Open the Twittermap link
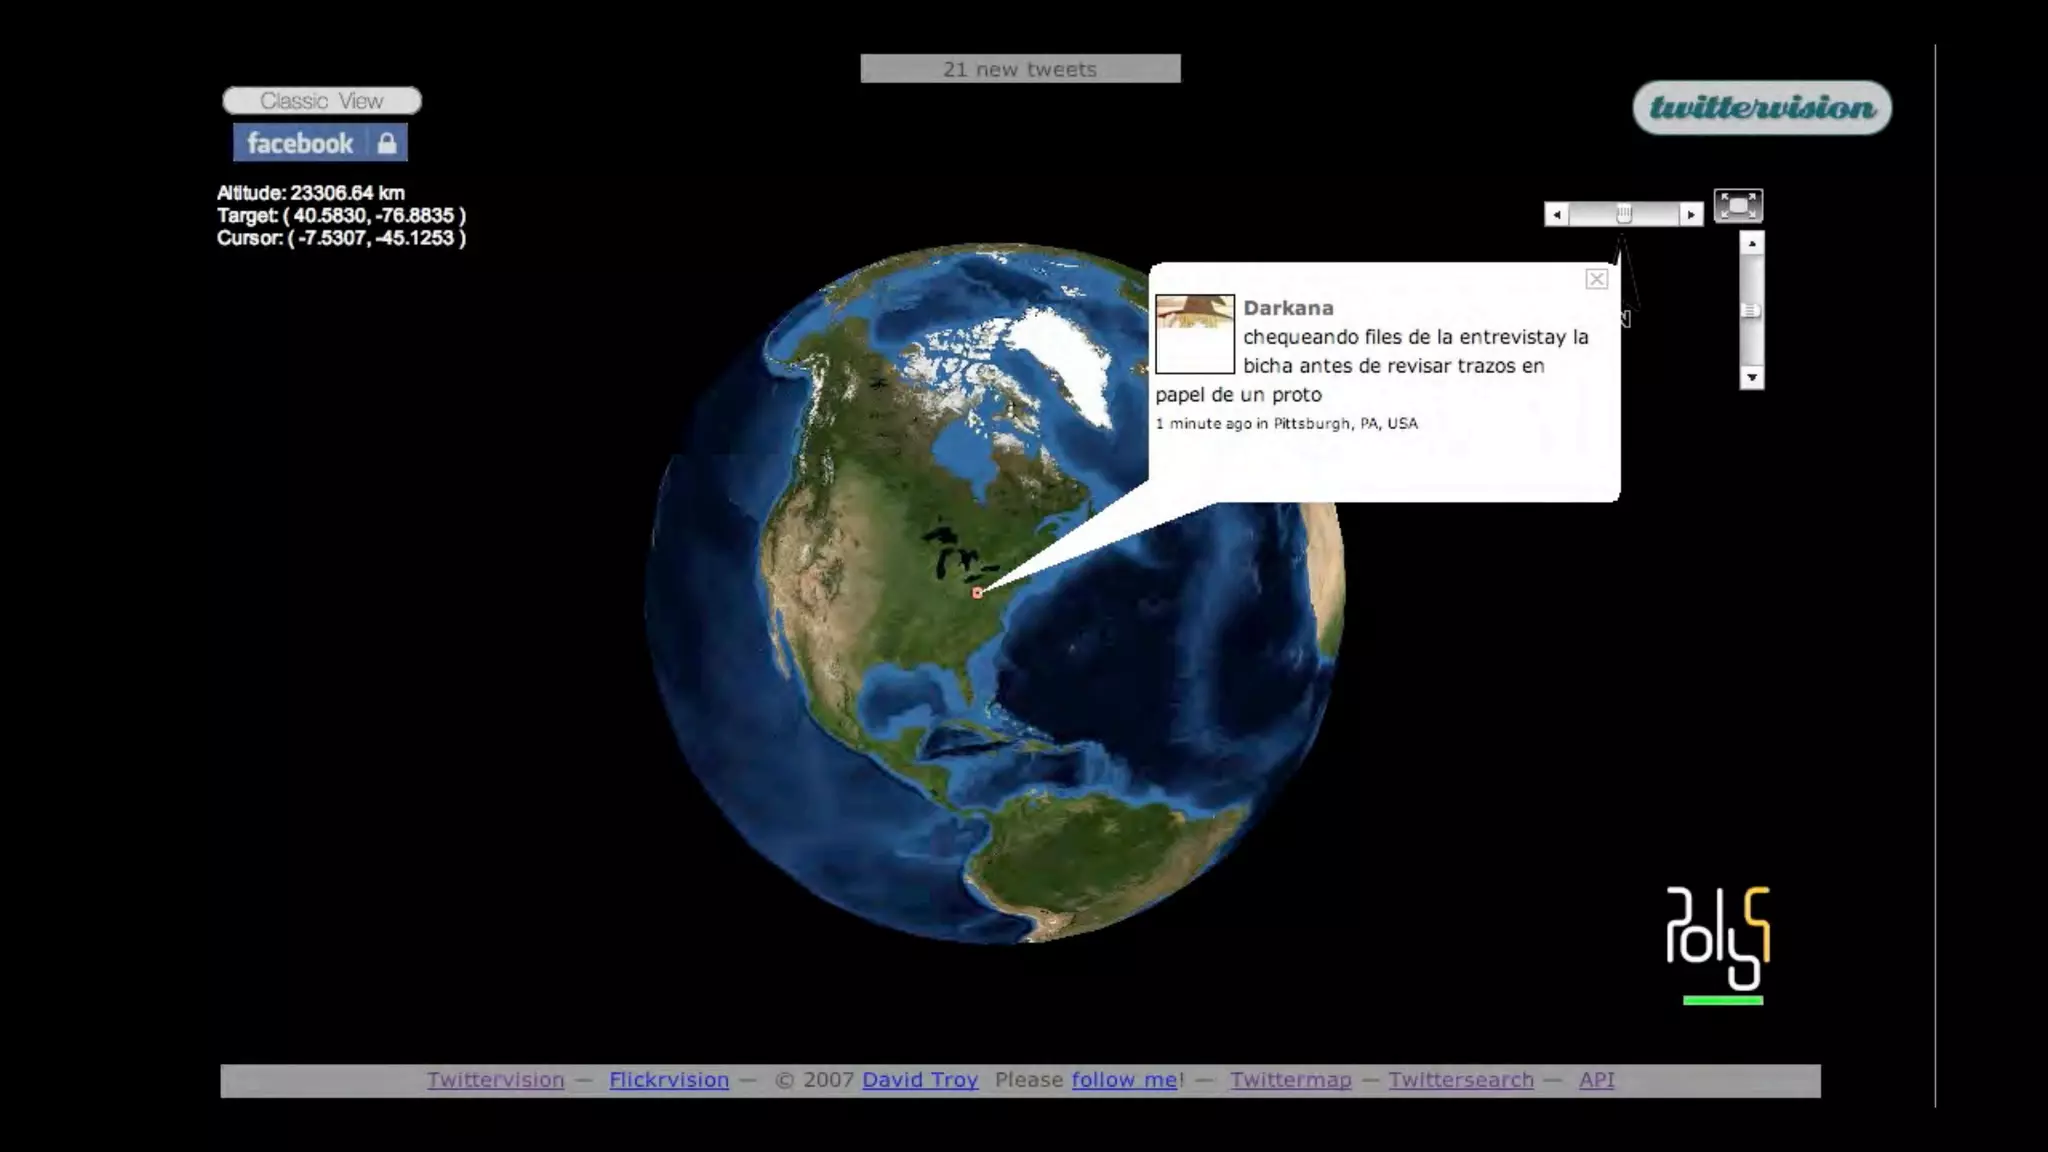 (1290, 1080)
